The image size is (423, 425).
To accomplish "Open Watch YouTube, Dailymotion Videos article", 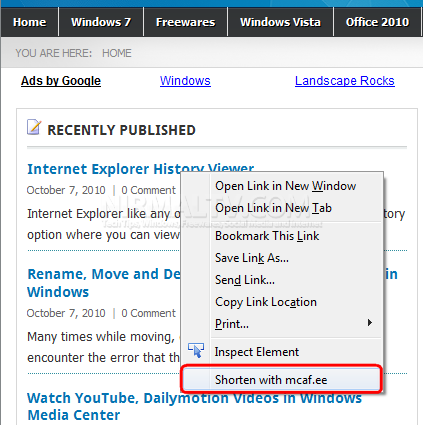I will pyautogui.click(x=194, y=406).
